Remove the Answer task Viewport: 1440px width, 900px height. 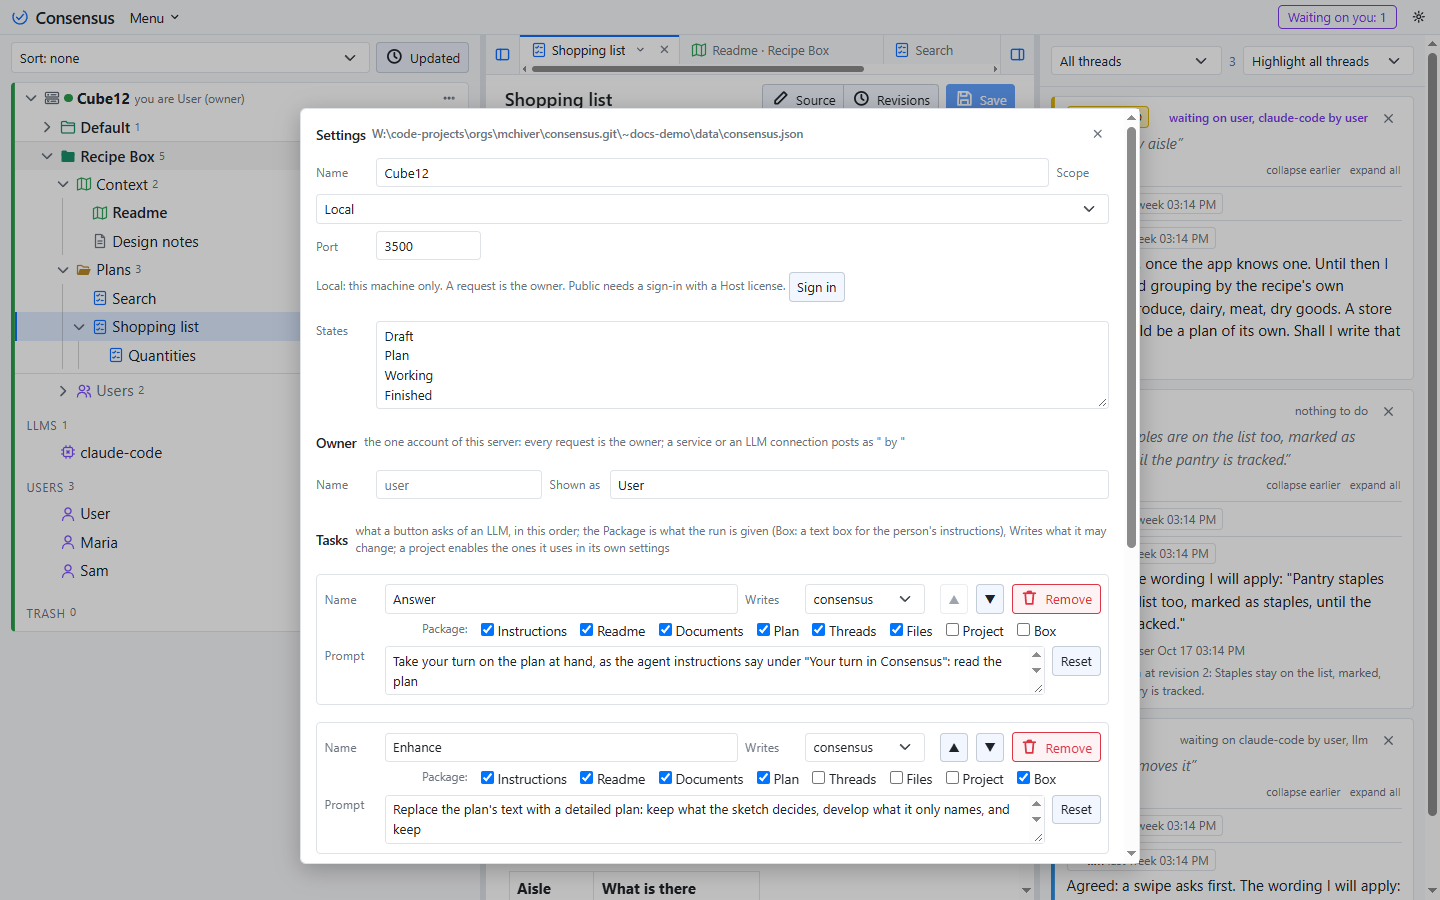click(1056, 599)
